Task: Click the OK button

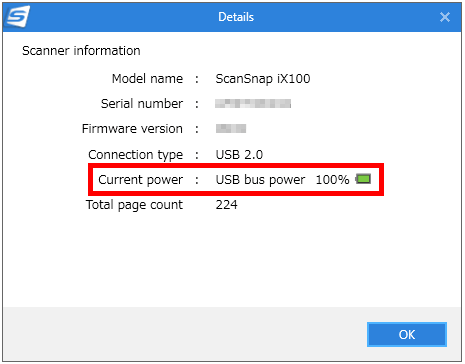Action: pyautogui.click(x=407, y=334)
